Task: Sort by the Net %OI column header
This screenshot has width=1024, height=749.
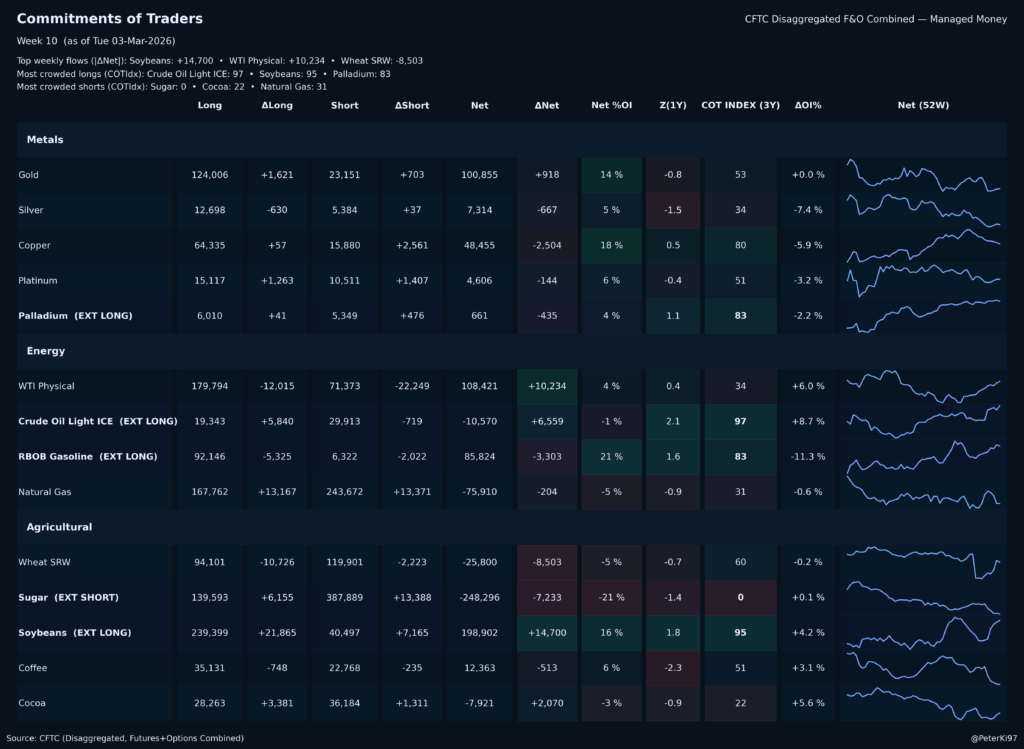Action: 611,105
